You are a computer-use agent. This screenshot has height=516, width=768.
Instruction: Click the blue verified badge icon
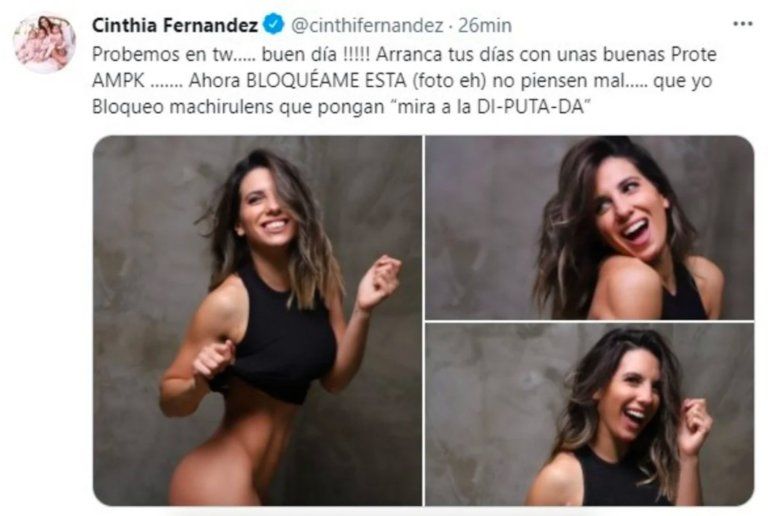274,25
